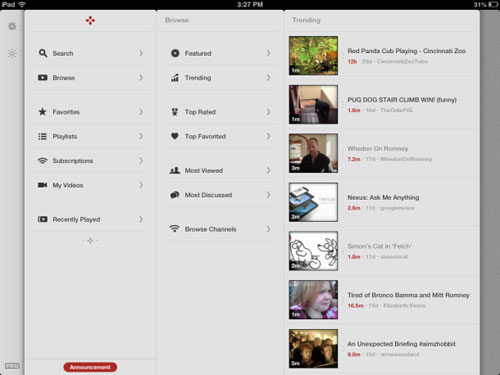
Task: Tap the red four-dot app logo
Action: point(90,21)
